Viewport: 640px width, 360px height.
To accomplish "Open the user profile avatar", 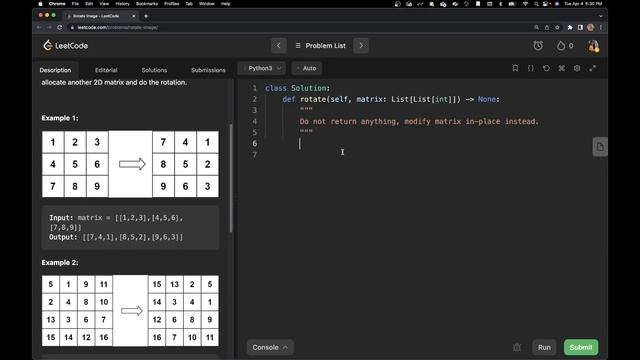I will pyautogui.click(x=593, y=46).
